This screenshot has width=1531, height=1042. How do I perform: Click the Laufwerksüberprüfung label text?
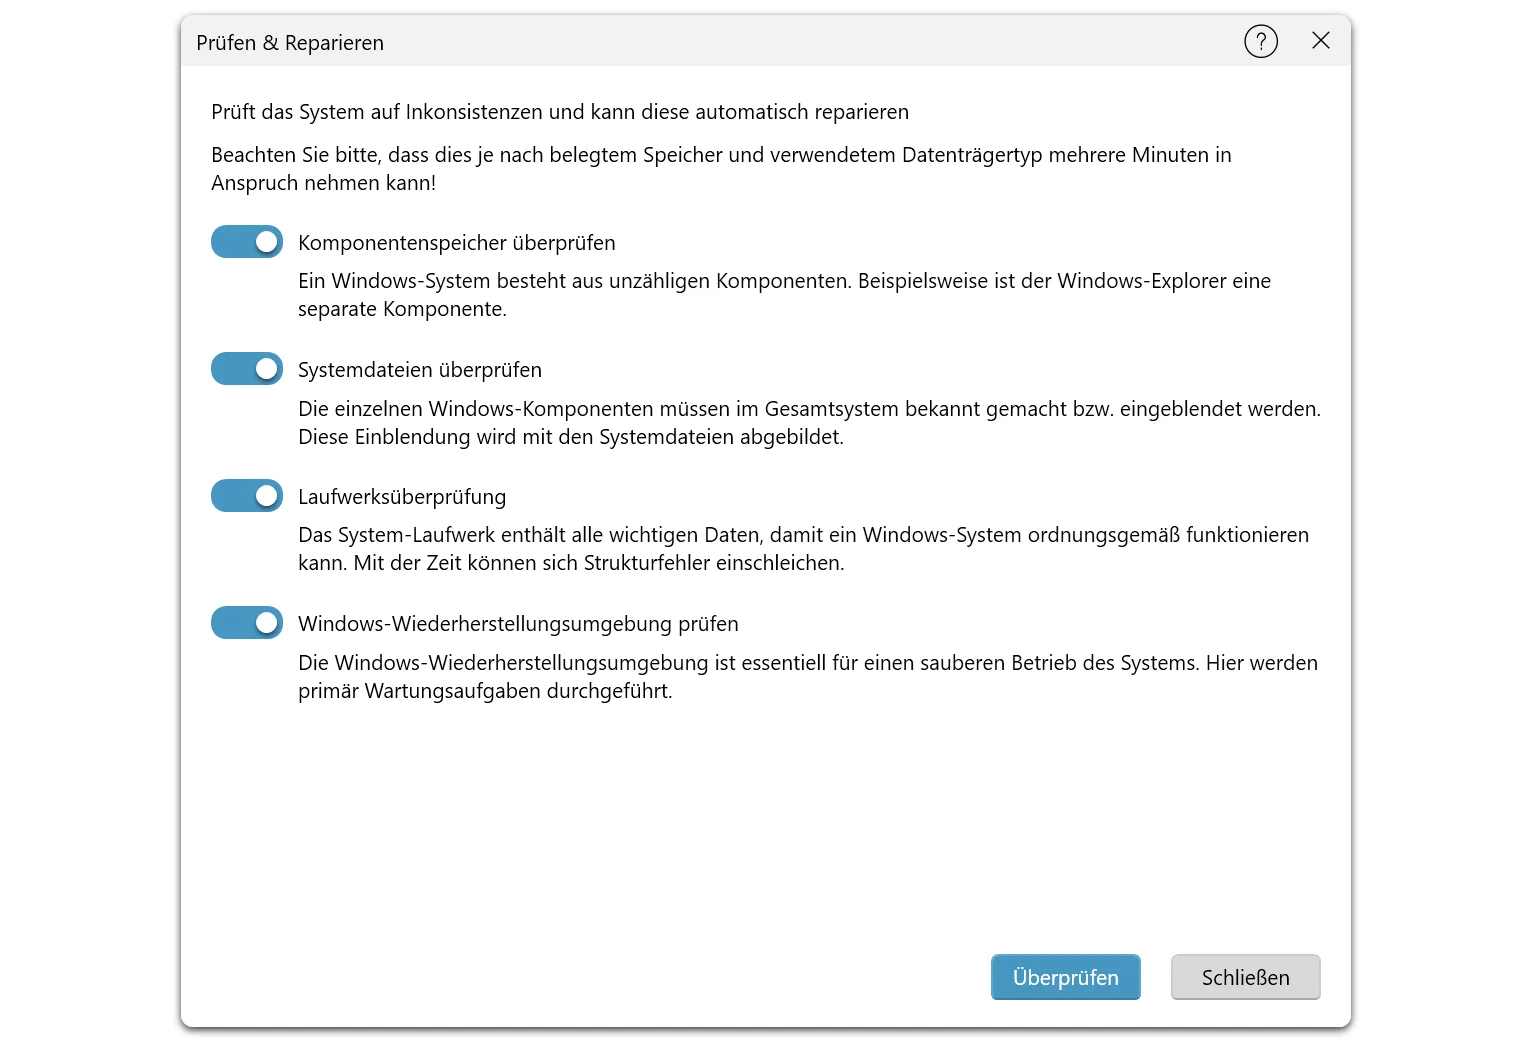(401, 497)
